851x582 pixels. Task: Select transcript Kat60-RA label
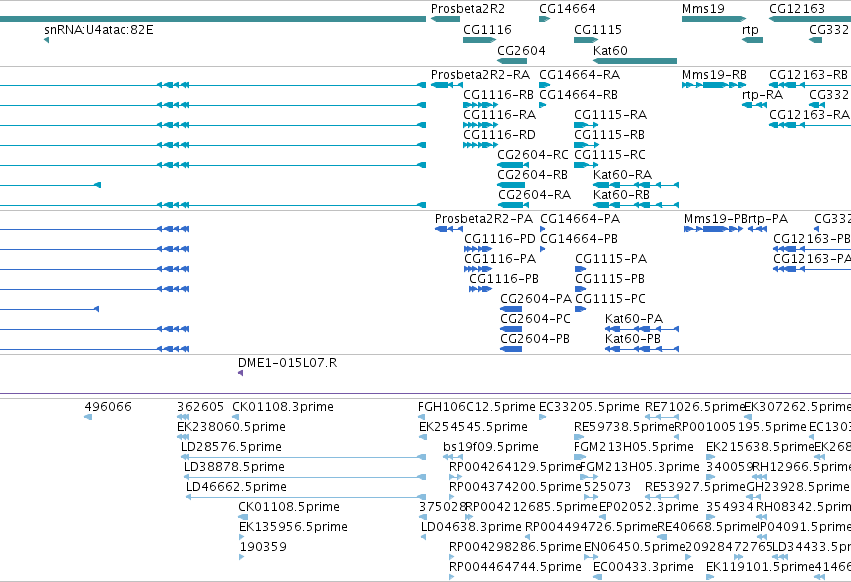point(623,175)
